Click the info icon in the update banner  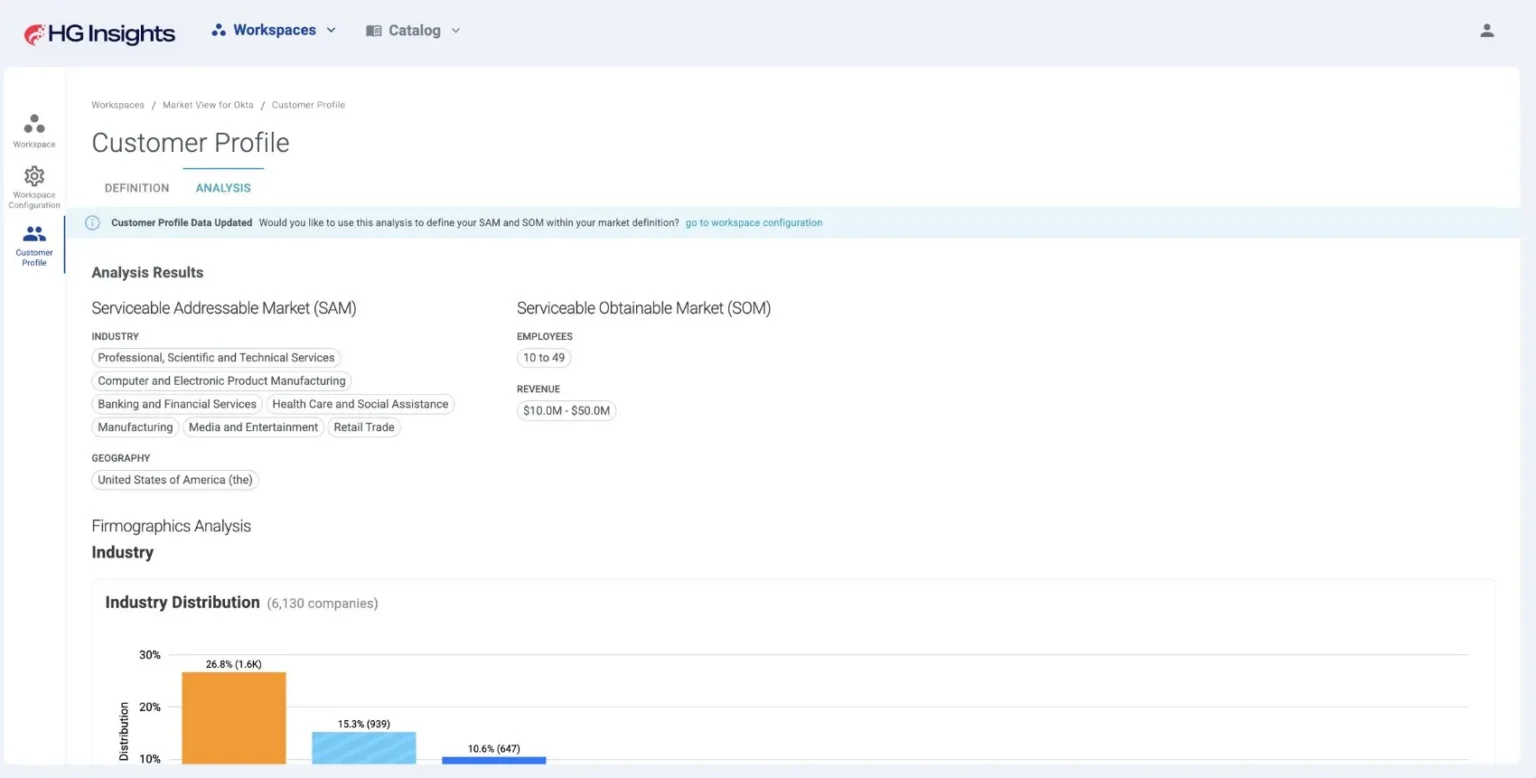click(x=93, y=223)
